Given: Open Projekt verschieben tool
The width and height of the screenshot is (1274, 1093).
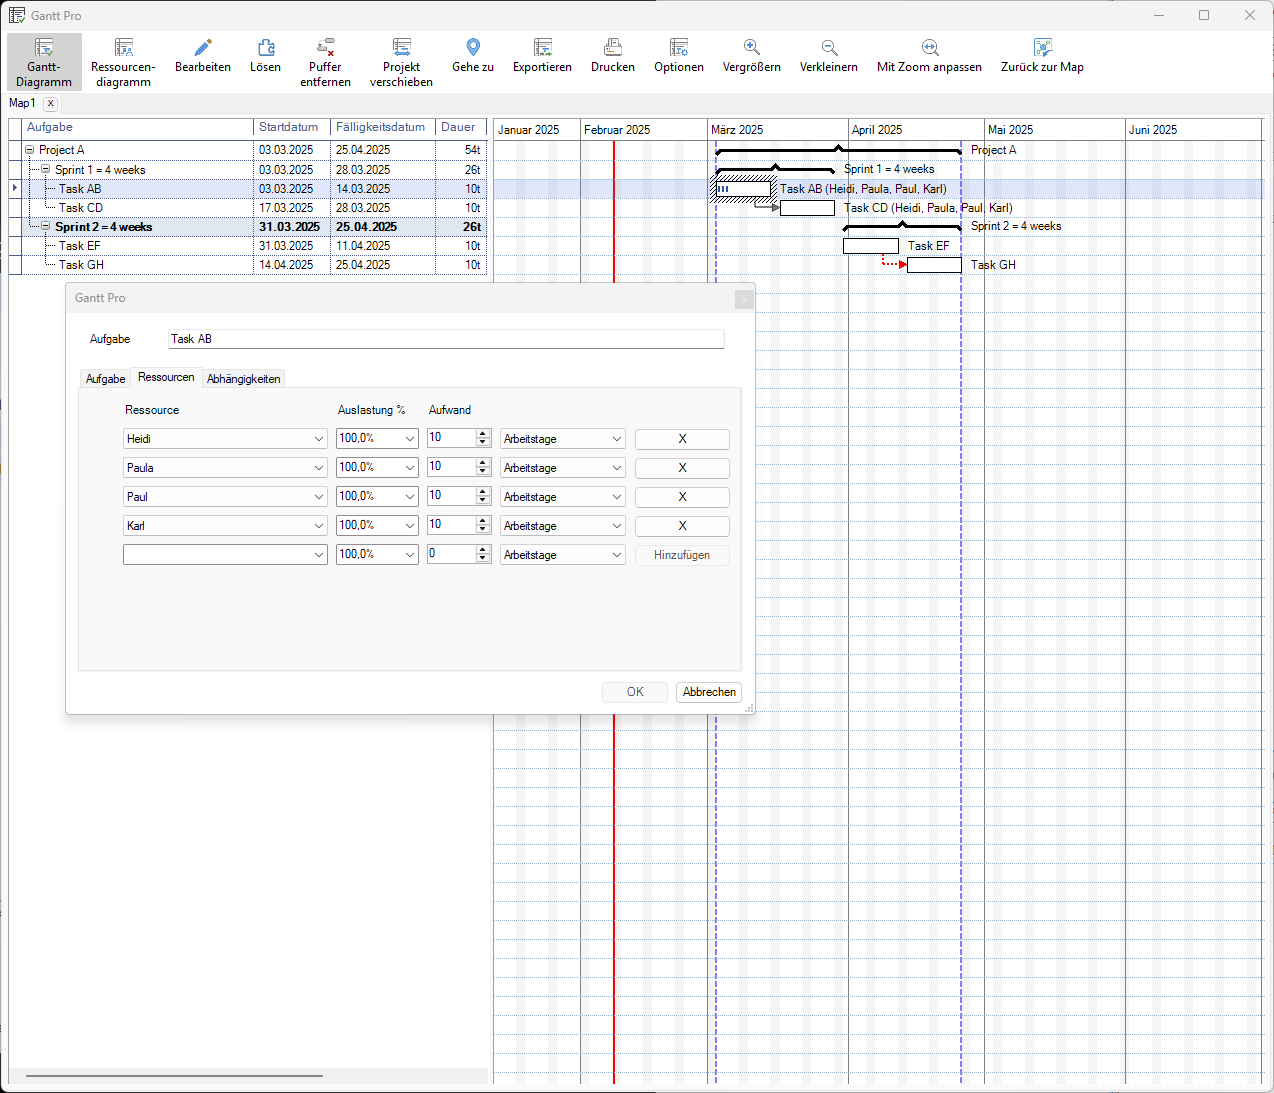Looking at the screenshot, I should click(x=401, y=62).
